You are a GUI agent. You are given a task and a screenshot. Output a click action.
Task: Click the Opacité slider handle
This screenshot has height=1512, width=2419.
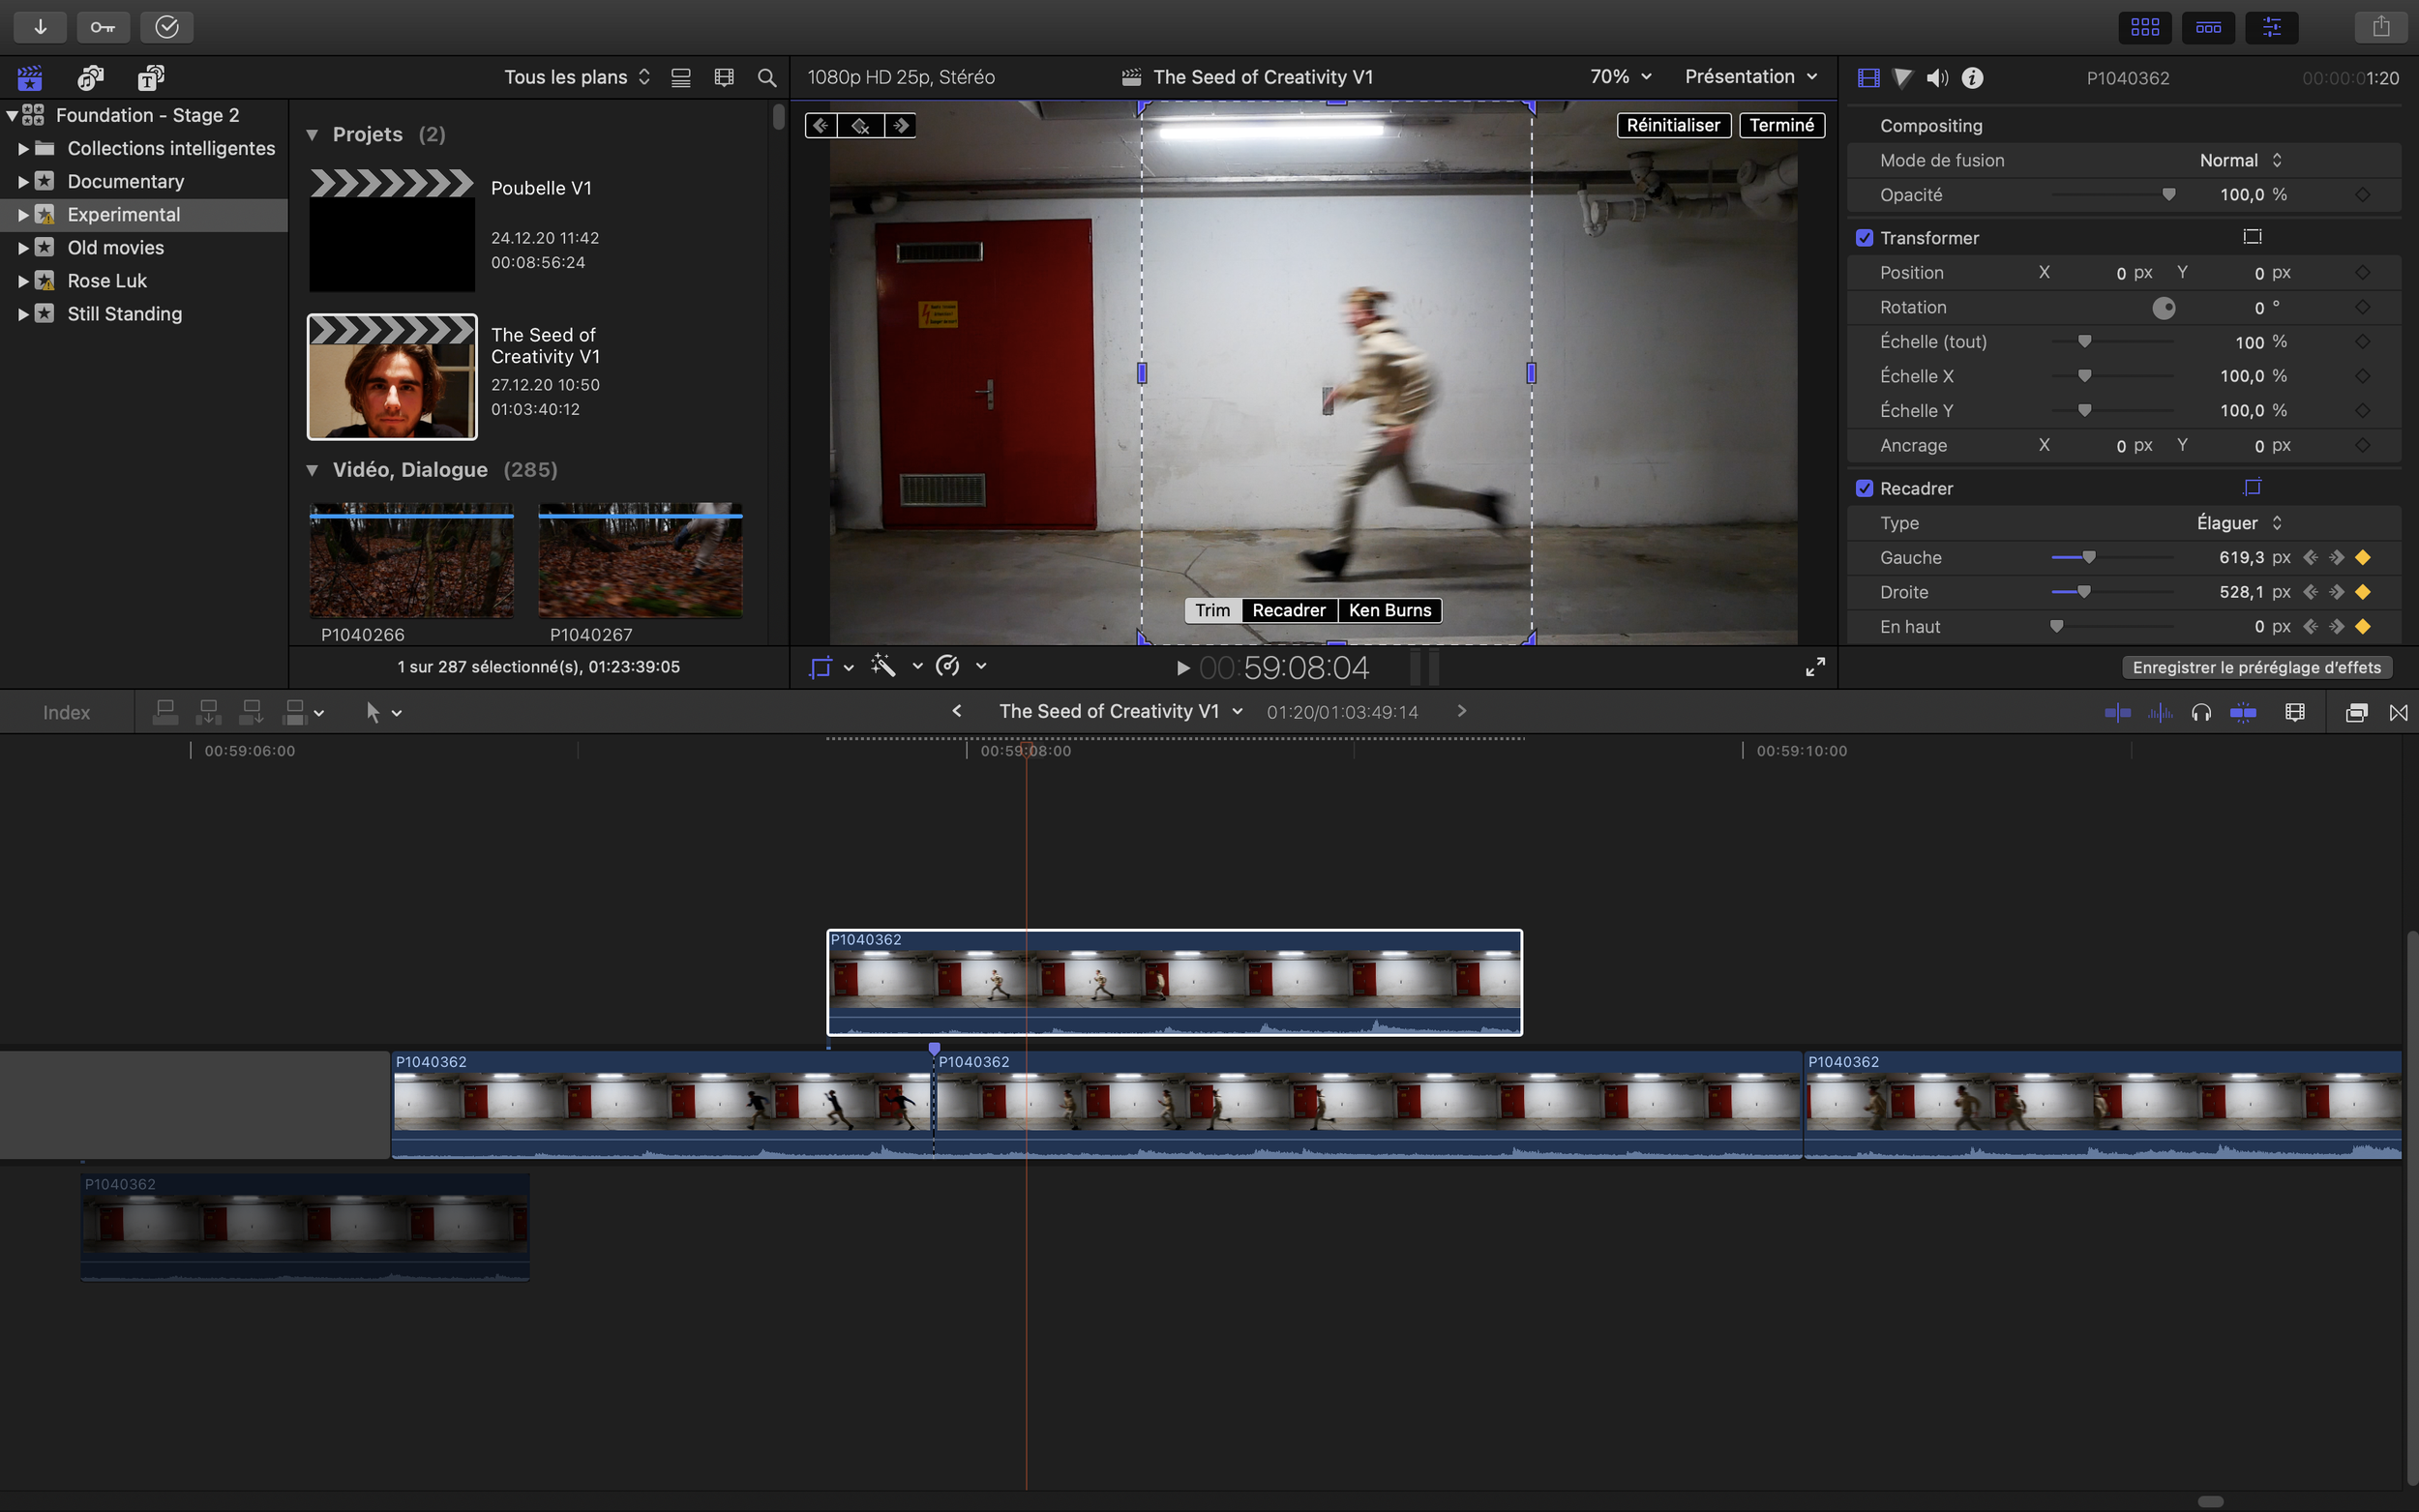coord(2168,195)
